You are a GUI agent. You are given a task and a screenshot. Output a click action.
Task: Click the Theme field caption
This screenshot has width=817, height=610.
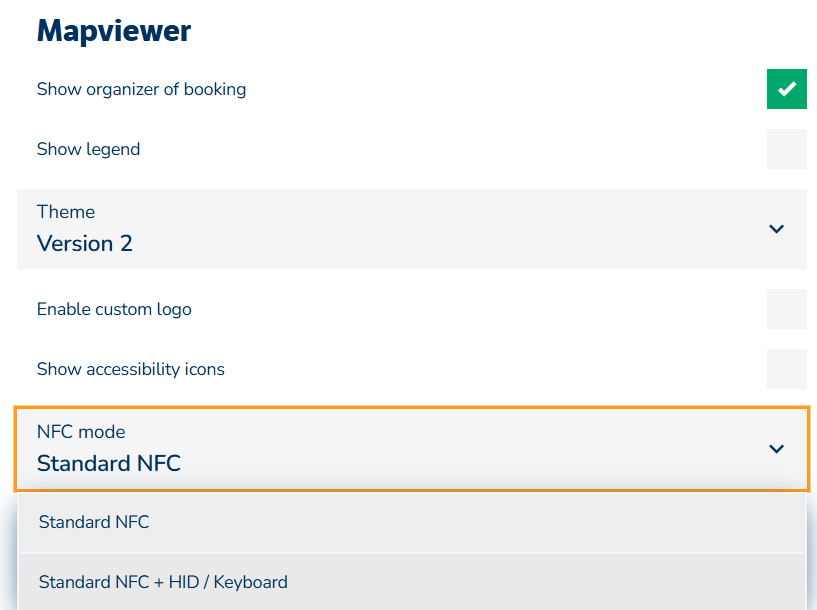[66, 212]
